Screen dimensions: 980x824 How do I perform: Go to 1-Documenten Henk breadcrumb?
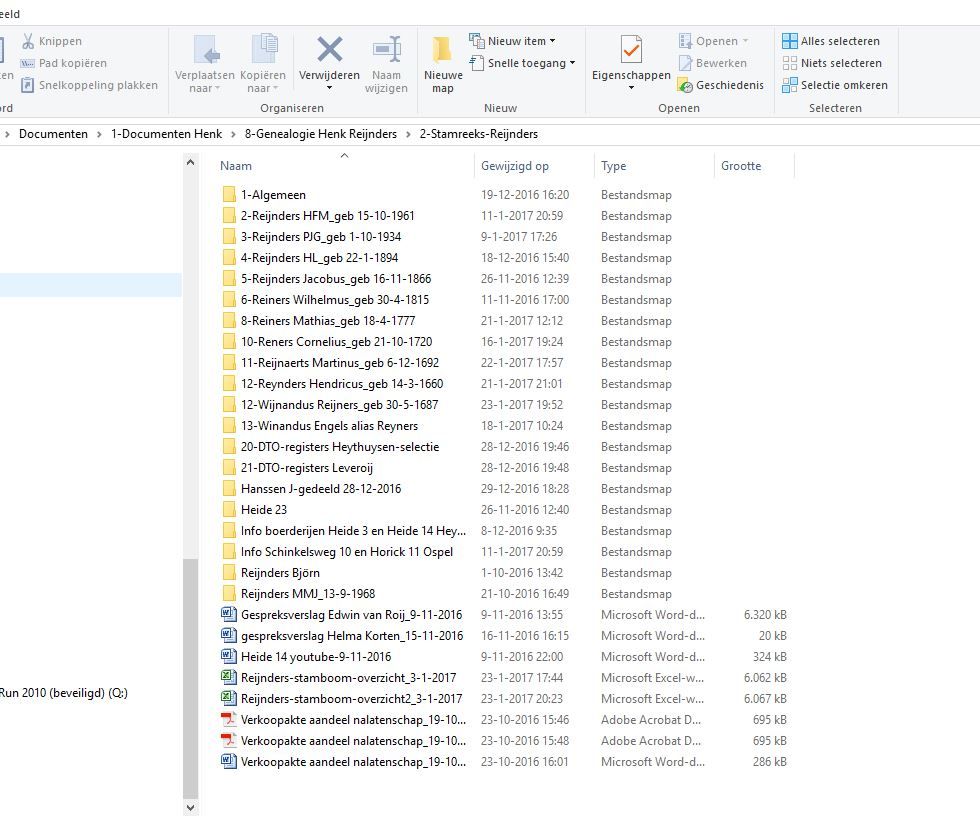pos(166,134)
